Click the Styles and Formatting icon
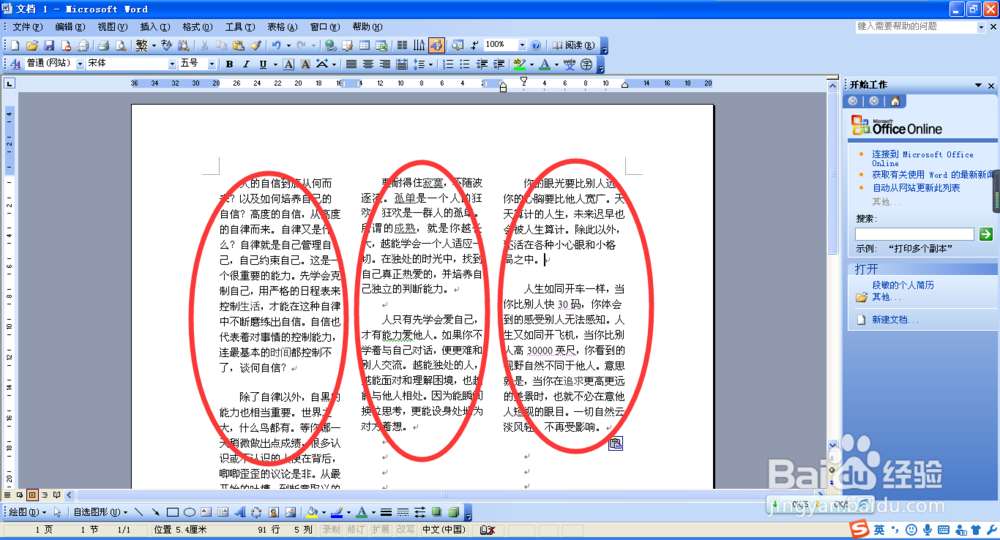The height and width of the screenshot is (540, 1000). (16, 64)
